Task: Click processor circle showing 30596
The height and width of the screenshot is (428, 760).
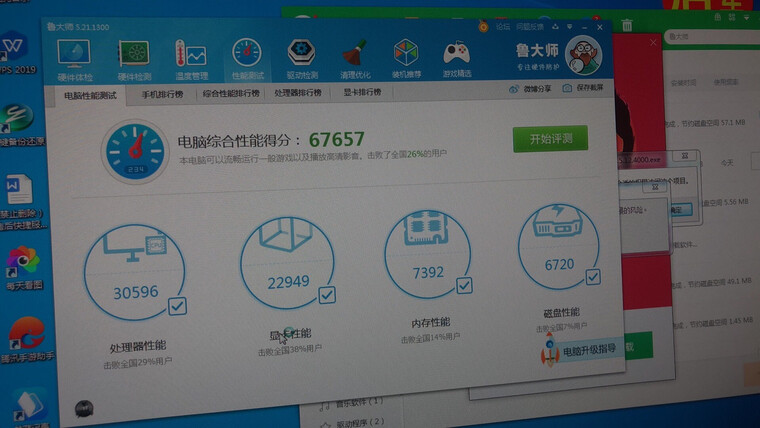Action: [x=135, y=273]
